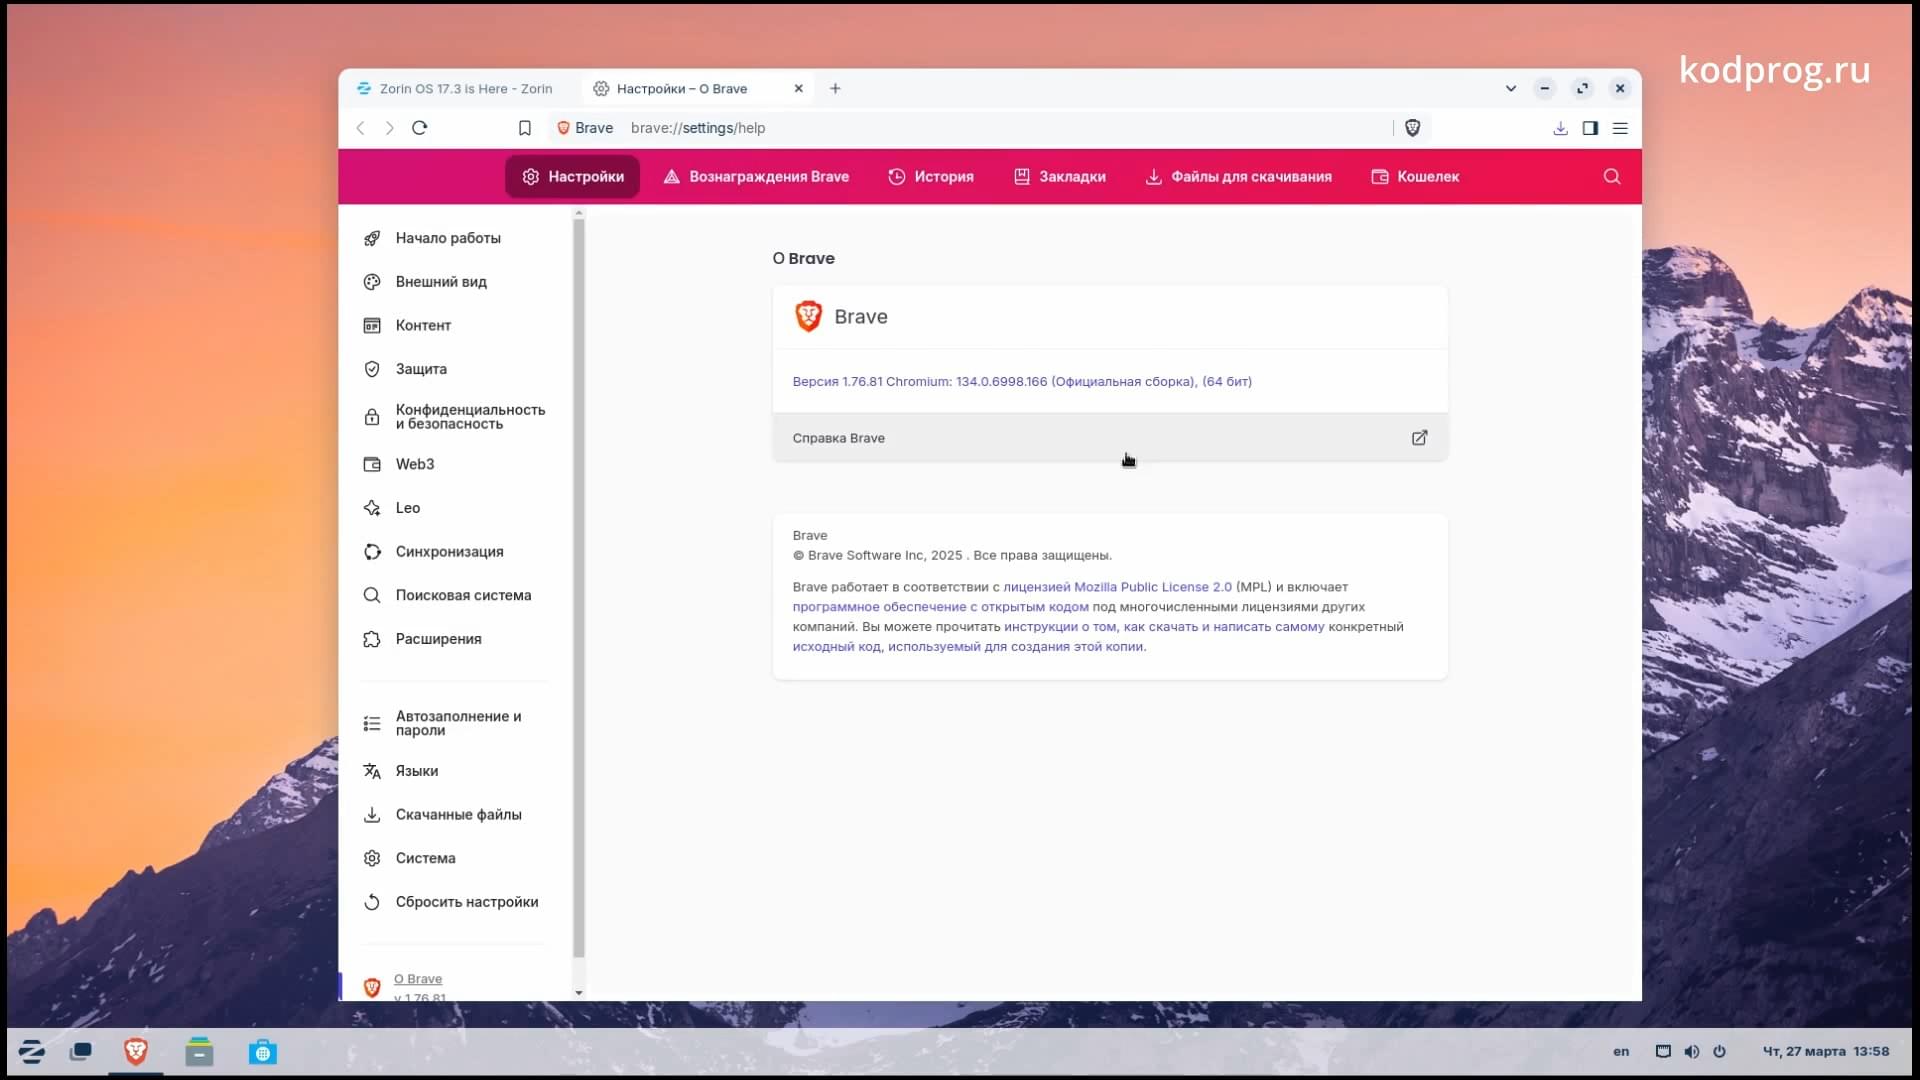Image resolution: width=1920 pixels, height=1080 pixels.
Task: Click external link icon beside Справка Brave
Action: 1419,438
